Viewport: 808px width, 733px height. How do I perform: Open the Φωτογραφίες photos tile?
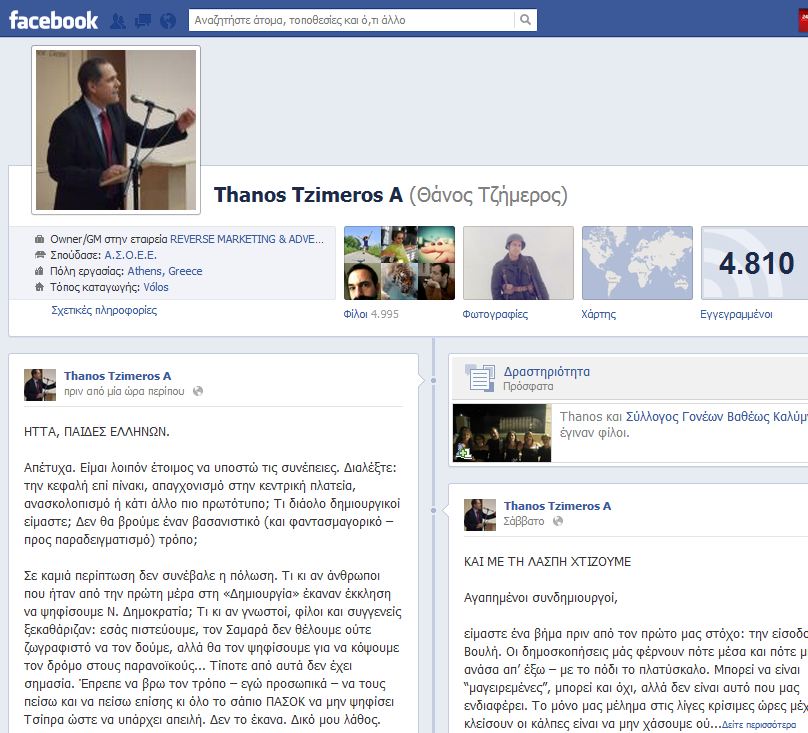[x=518, y=264]
